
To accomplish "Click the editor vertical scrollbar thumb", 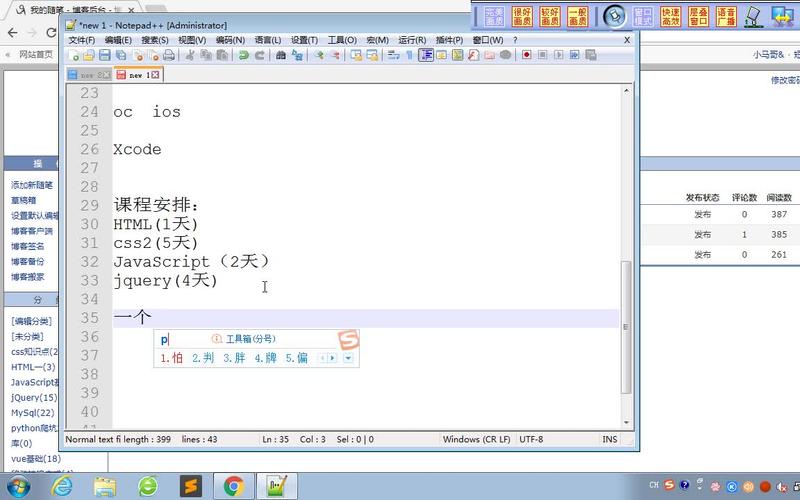I will pos(626,327).
